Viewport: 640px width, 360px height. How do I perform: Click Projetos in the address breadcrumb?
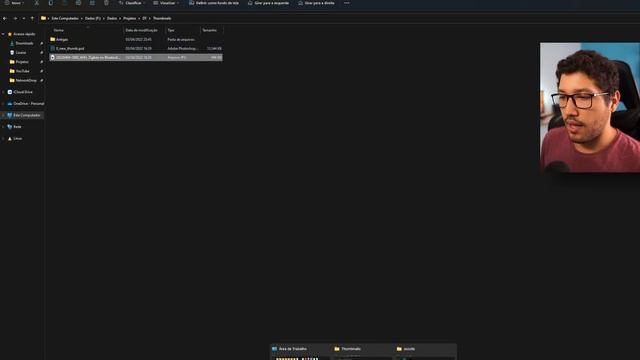tap(129, 18)
